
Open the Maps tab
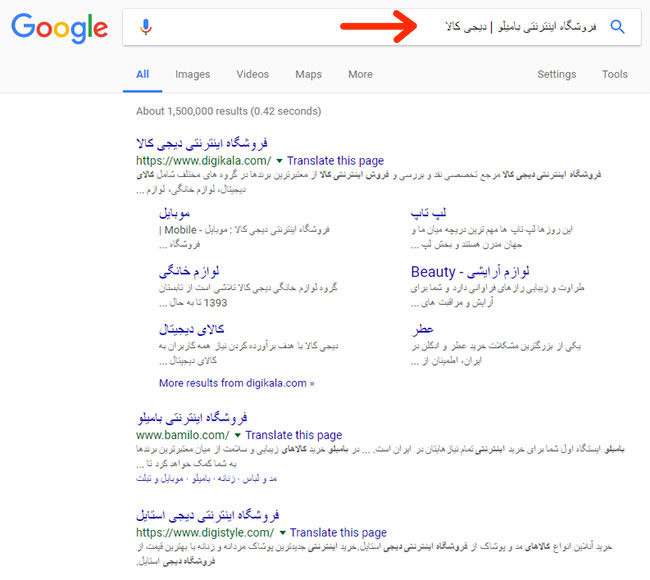click(x=308, y=74)
